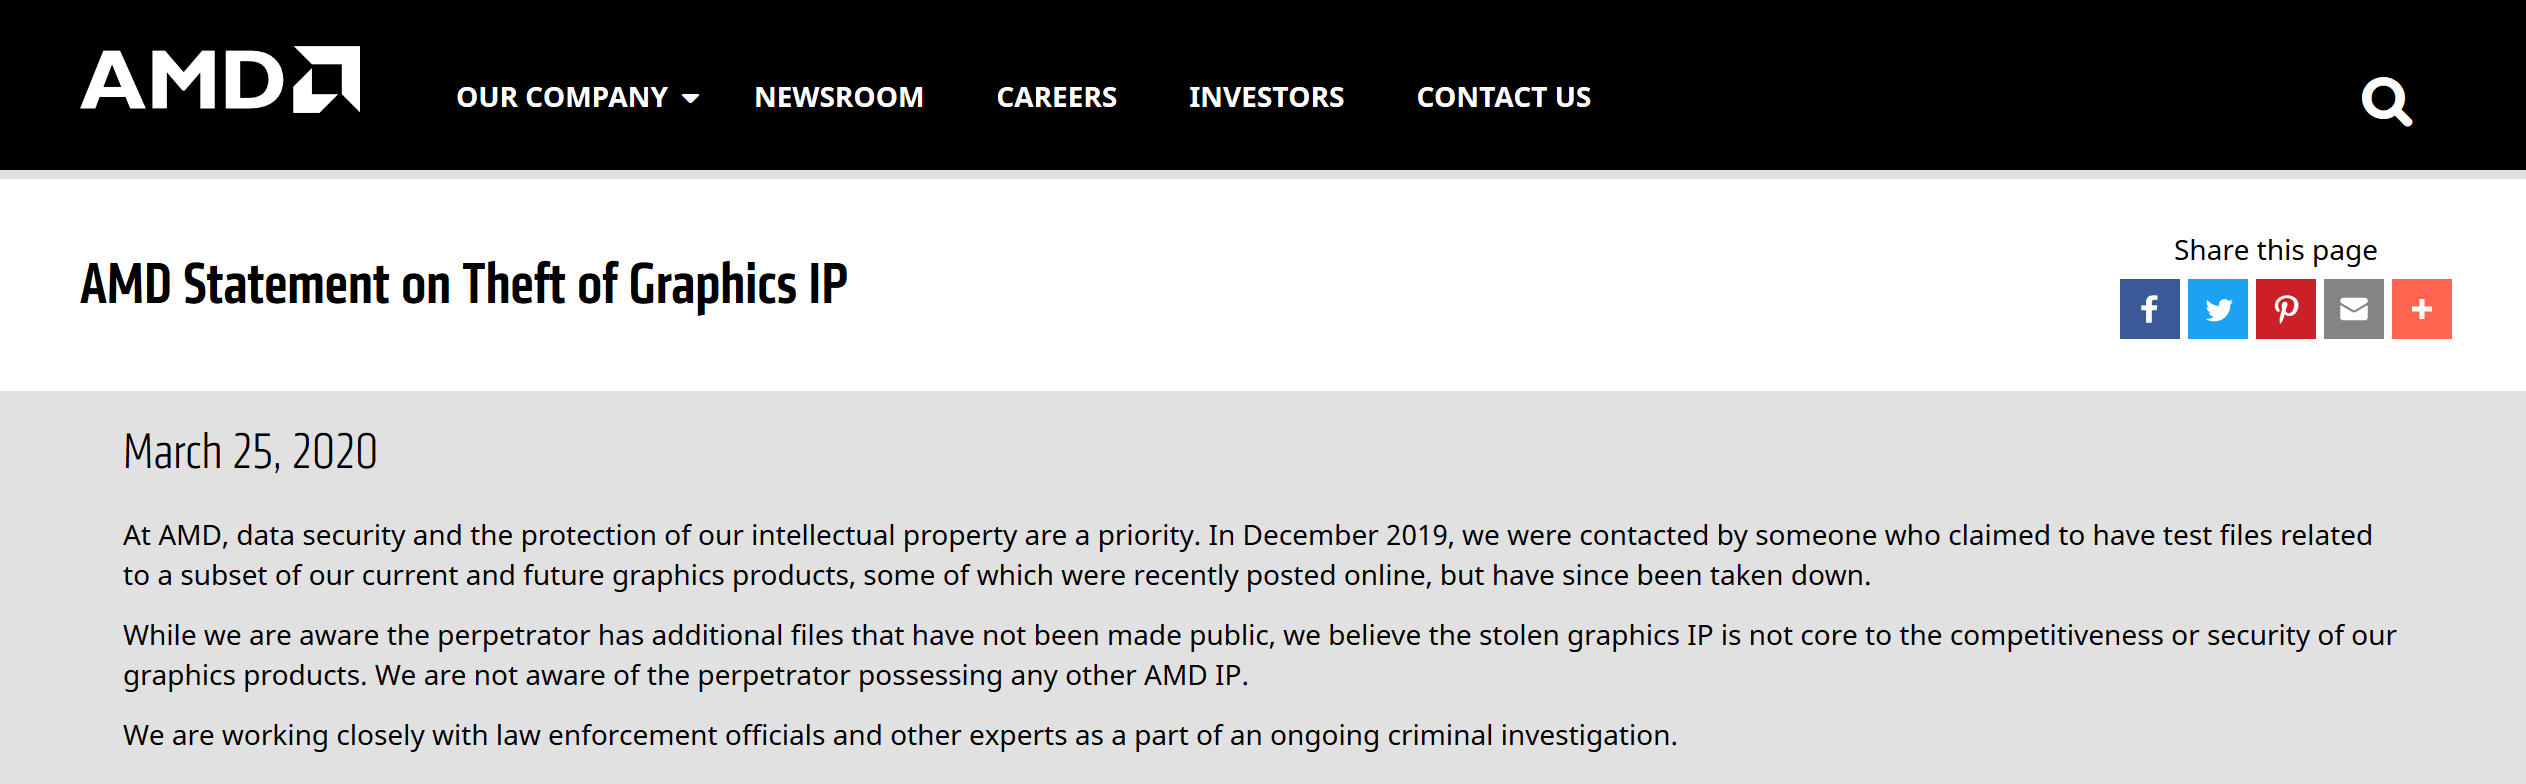Expand the Our Company dropdown arrow

(690, 98)
